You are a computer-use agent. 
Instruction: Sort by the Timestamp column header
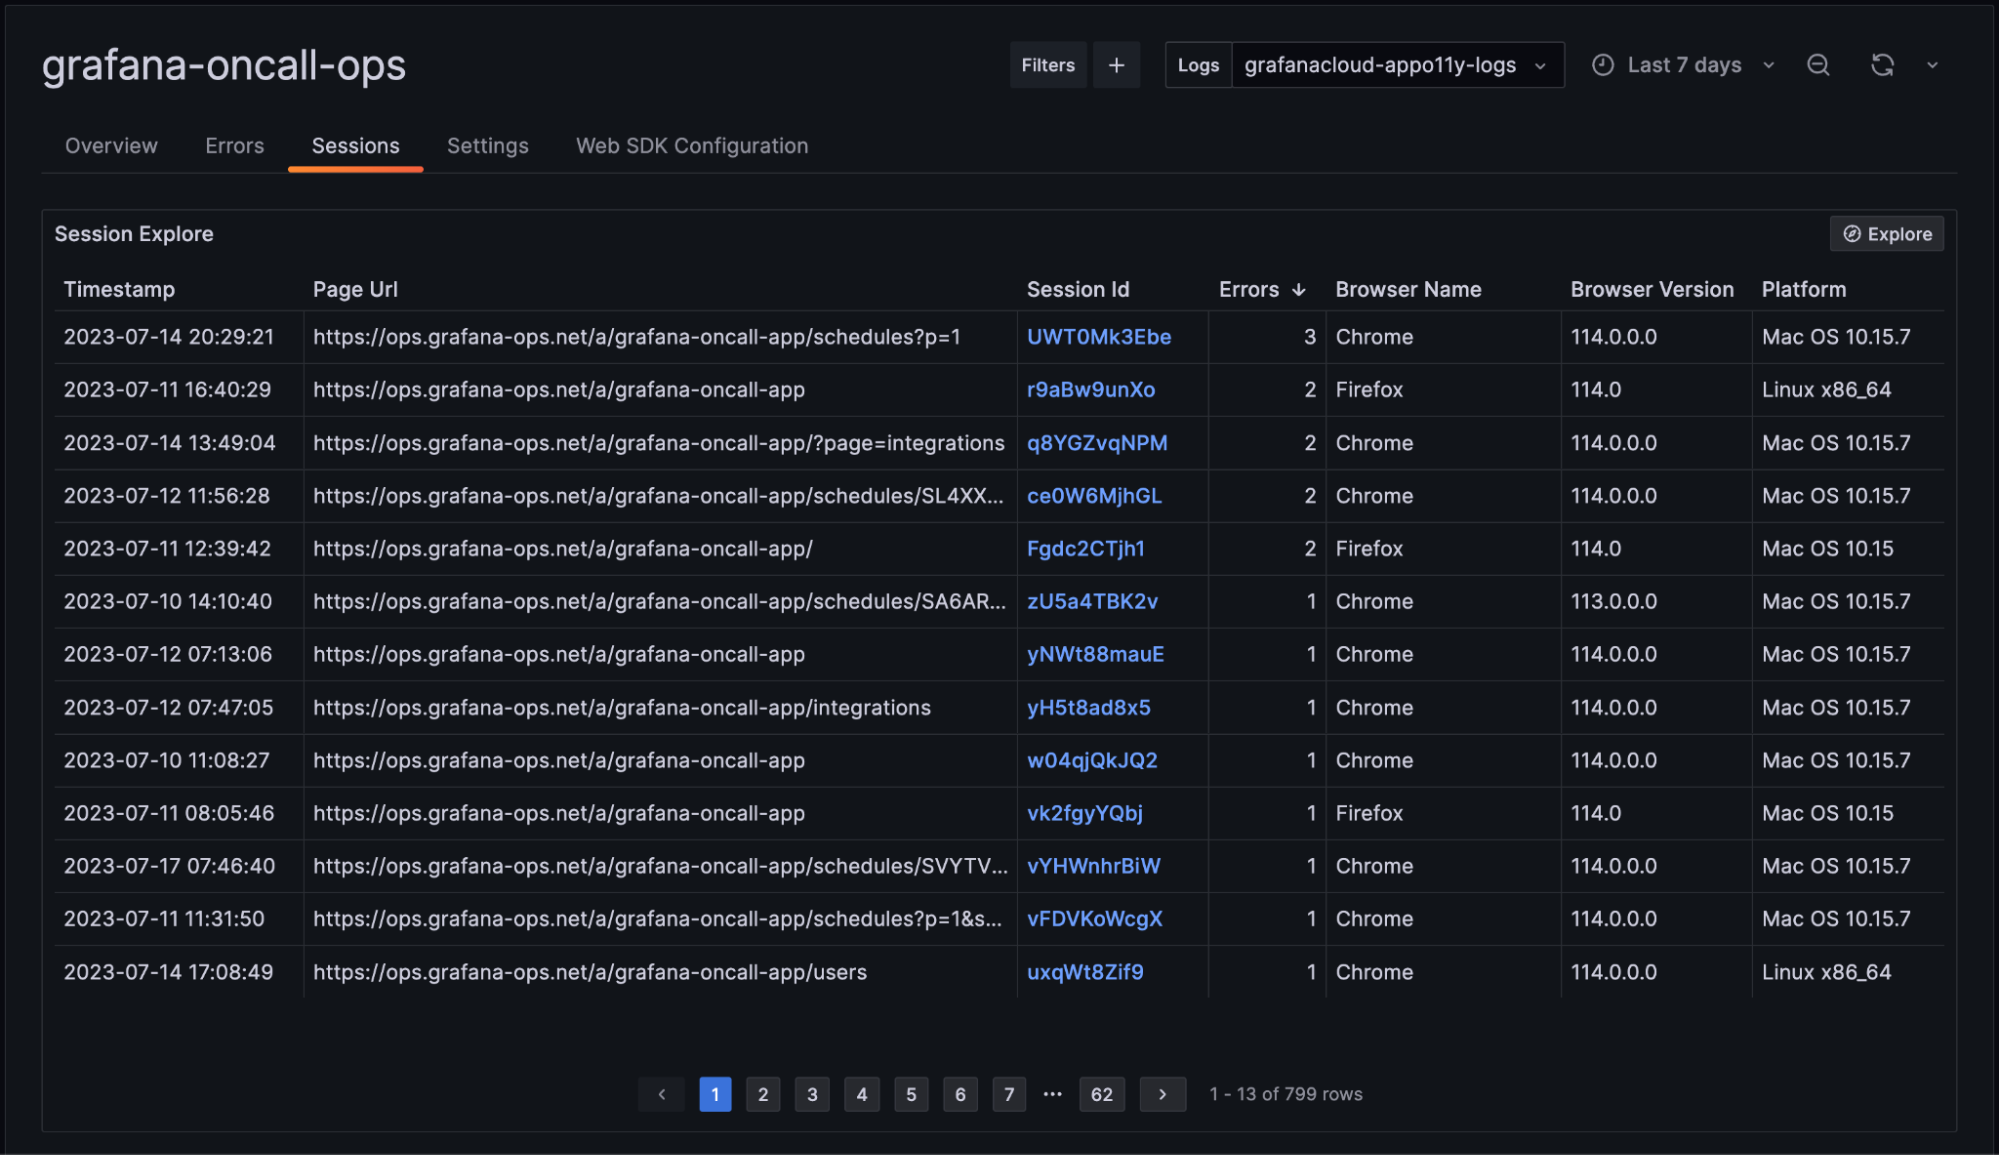tap(119, 290)
